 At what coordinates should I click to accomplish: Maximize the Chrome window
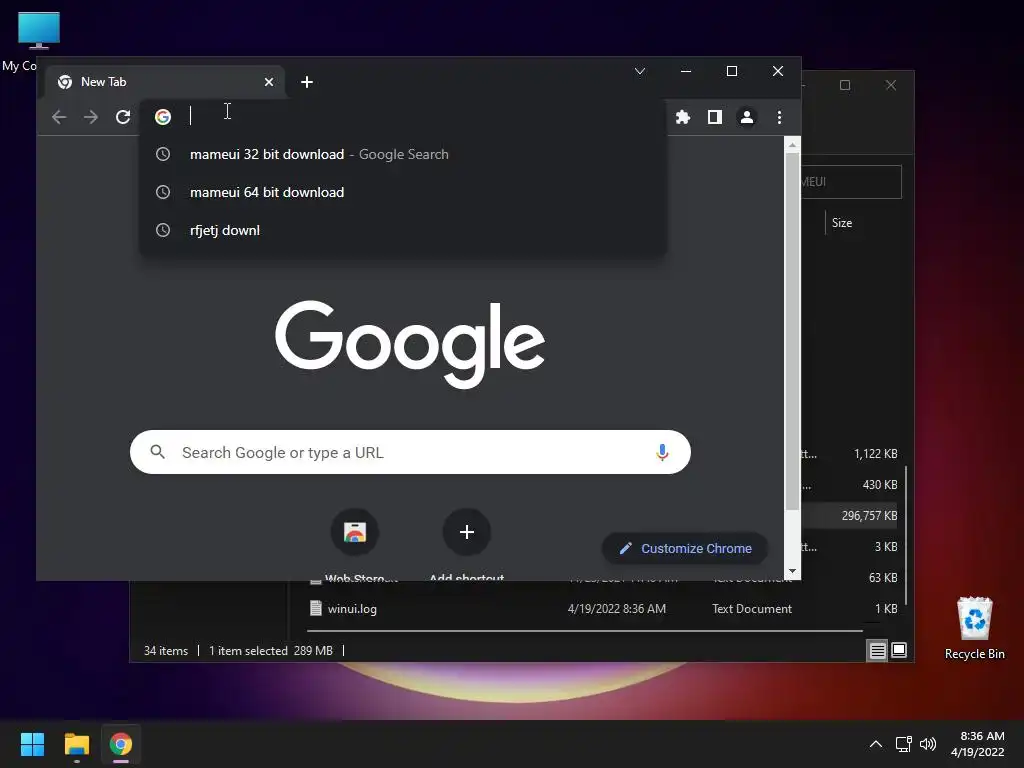[731, 71]
